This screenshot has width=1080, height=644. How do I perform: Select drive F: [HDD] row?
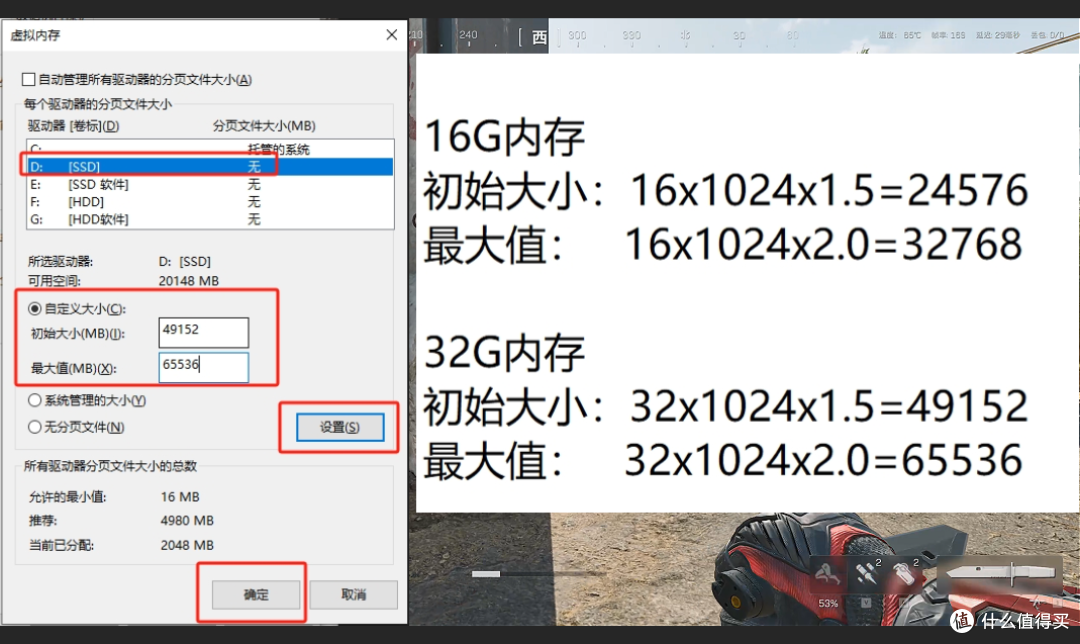pyautogui.click(x=210, y=202)
